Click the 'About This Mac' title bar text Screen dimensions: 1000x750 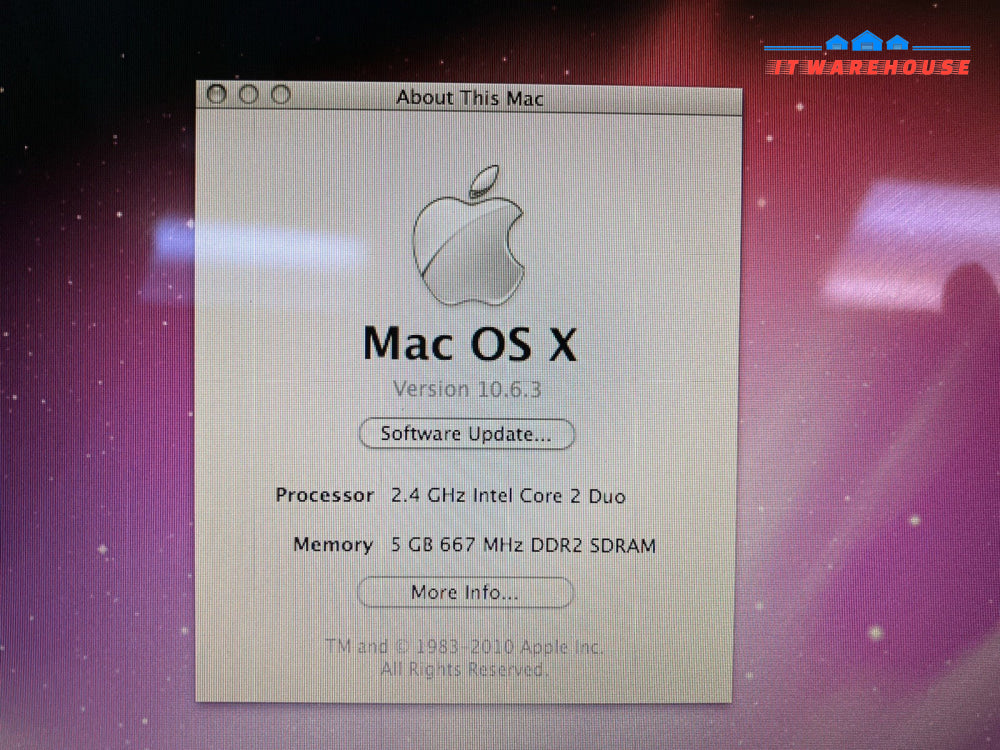[469, 98]
